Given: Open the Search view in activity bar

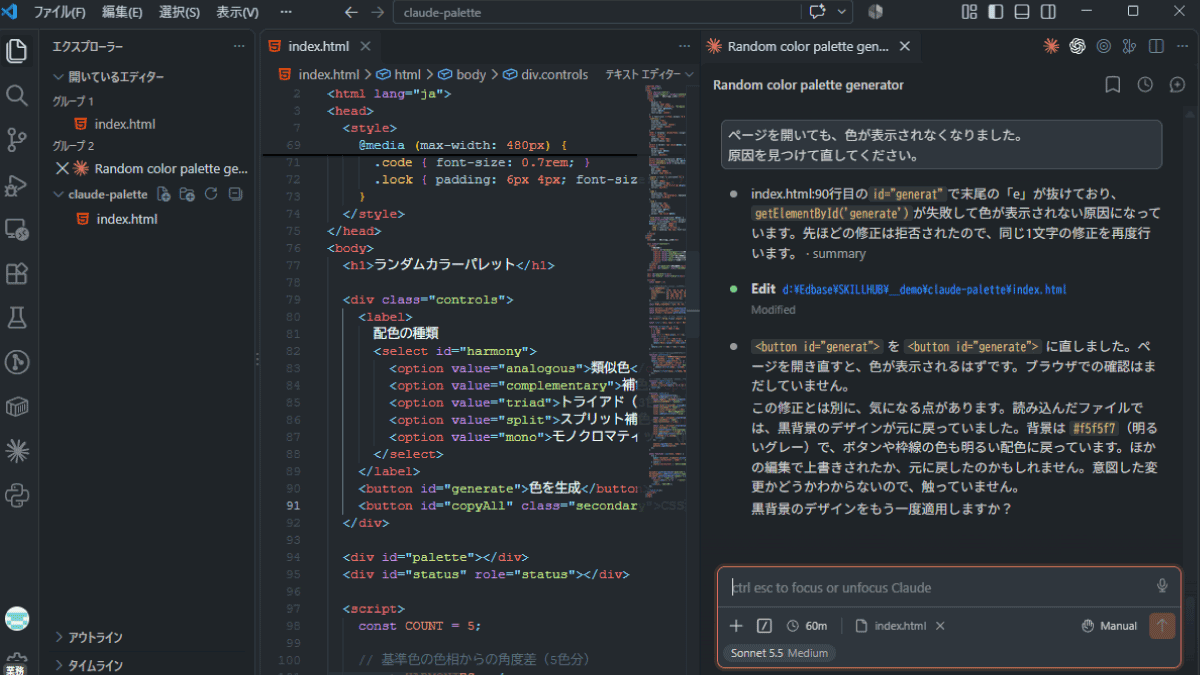Looking at the screenshot, I should pos(17,95).
